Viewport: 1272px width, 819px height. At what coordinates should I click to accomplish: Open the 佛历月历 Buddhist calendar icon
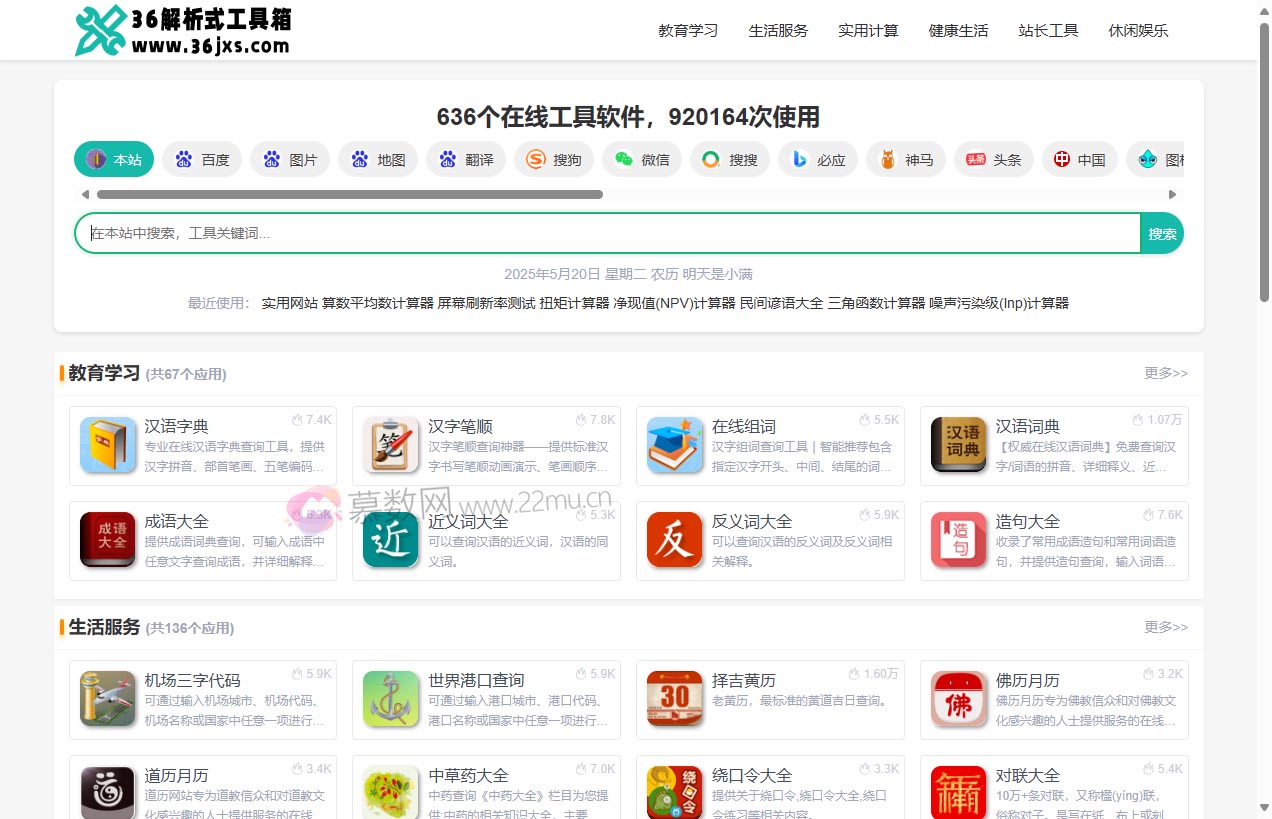(958, 700)
